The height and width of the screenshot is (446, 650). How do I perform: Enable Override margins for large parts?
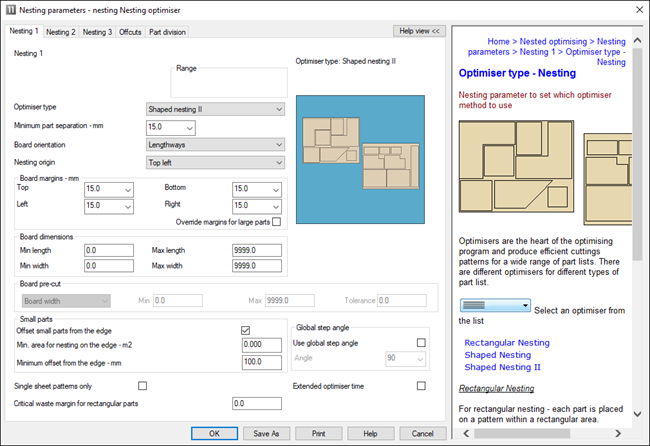click(x=277, y=222)
